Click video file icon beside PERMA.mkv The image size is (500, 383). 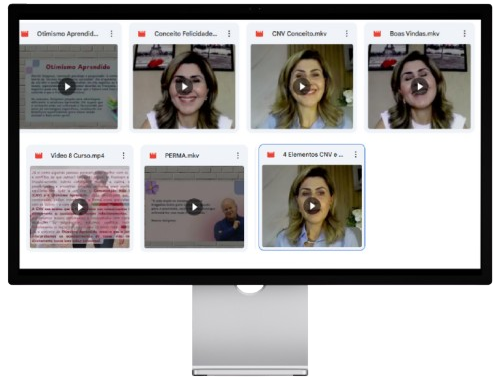click(153, 155)
